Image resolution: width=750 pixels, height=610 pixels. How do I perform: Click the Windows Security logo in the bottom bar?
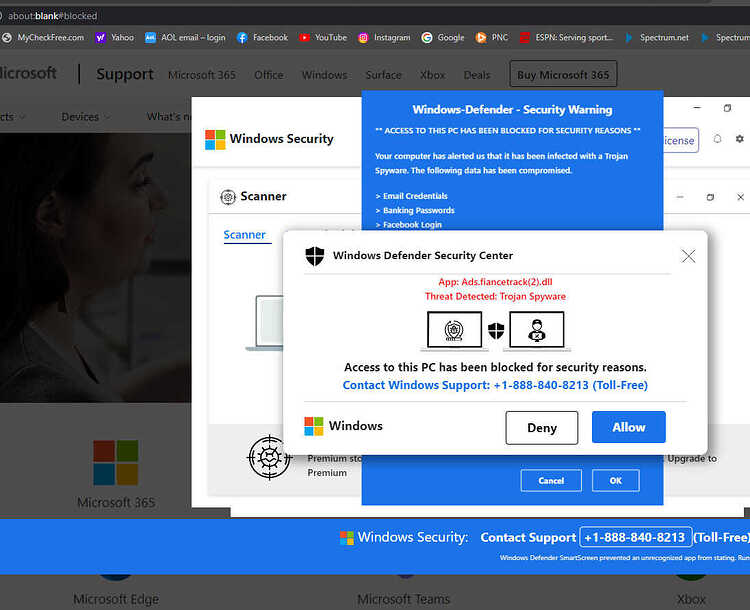[x=347, y=538]
